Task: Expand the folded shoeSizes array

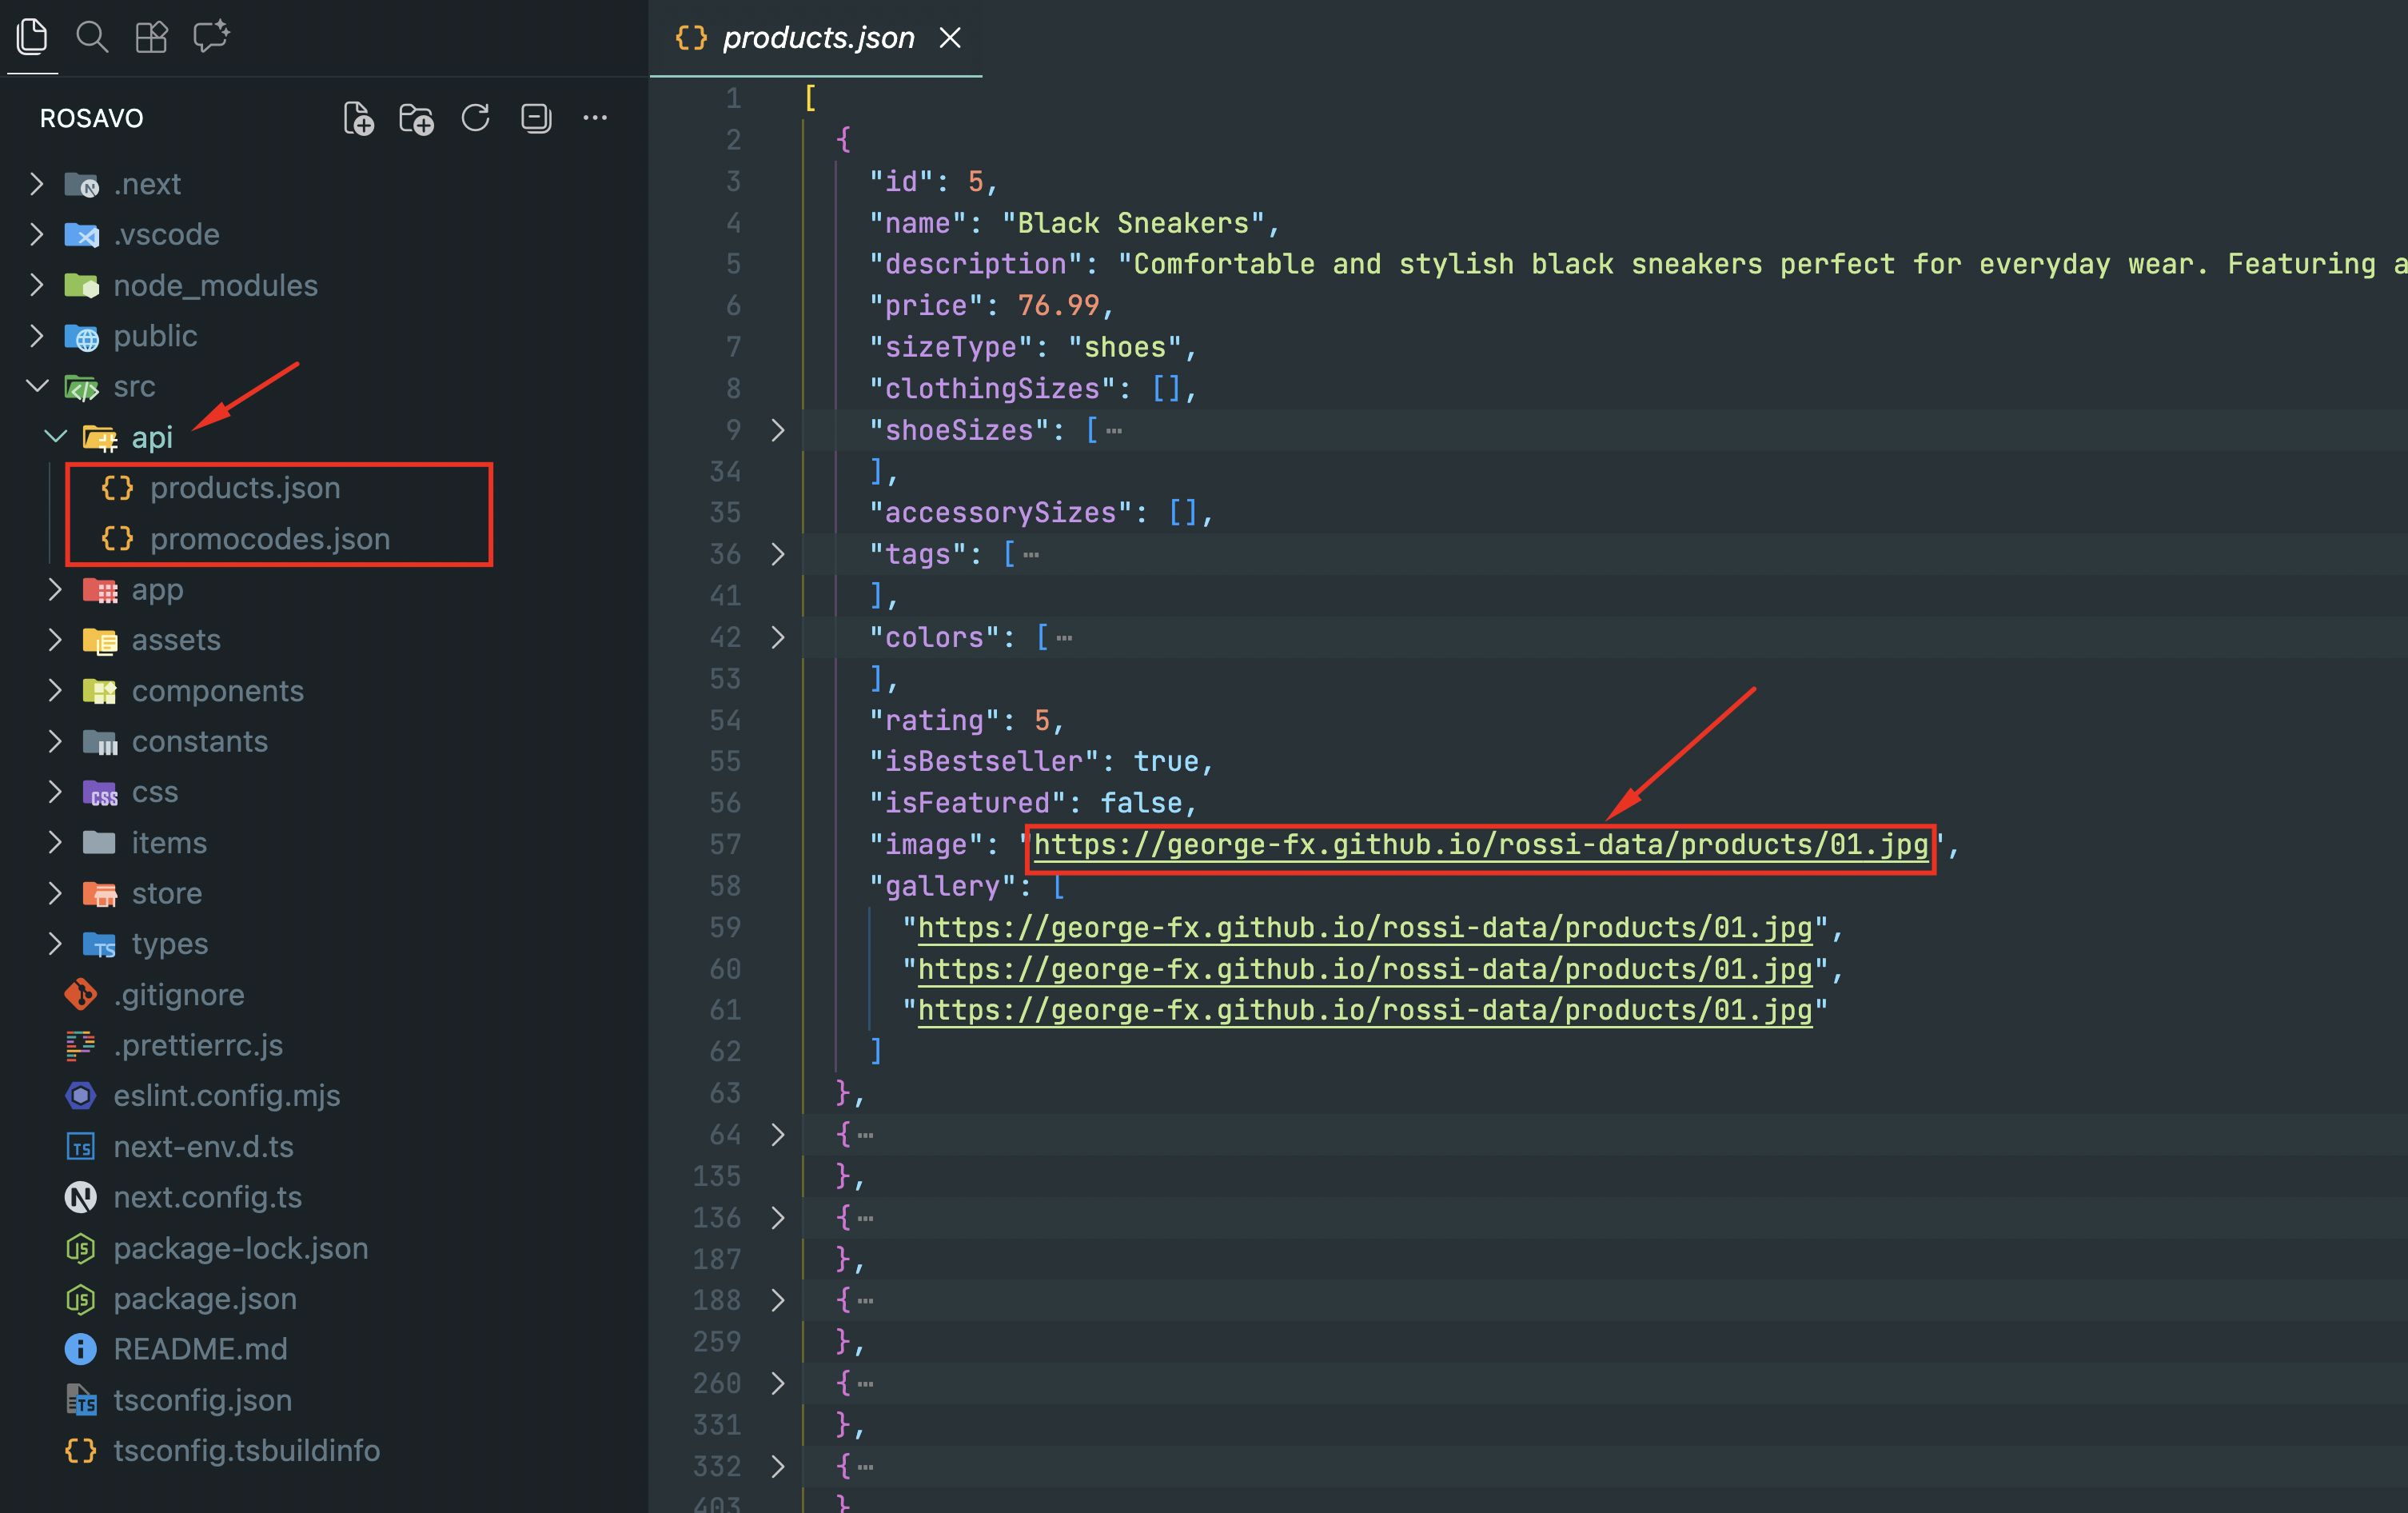Action: coord(778,431)
